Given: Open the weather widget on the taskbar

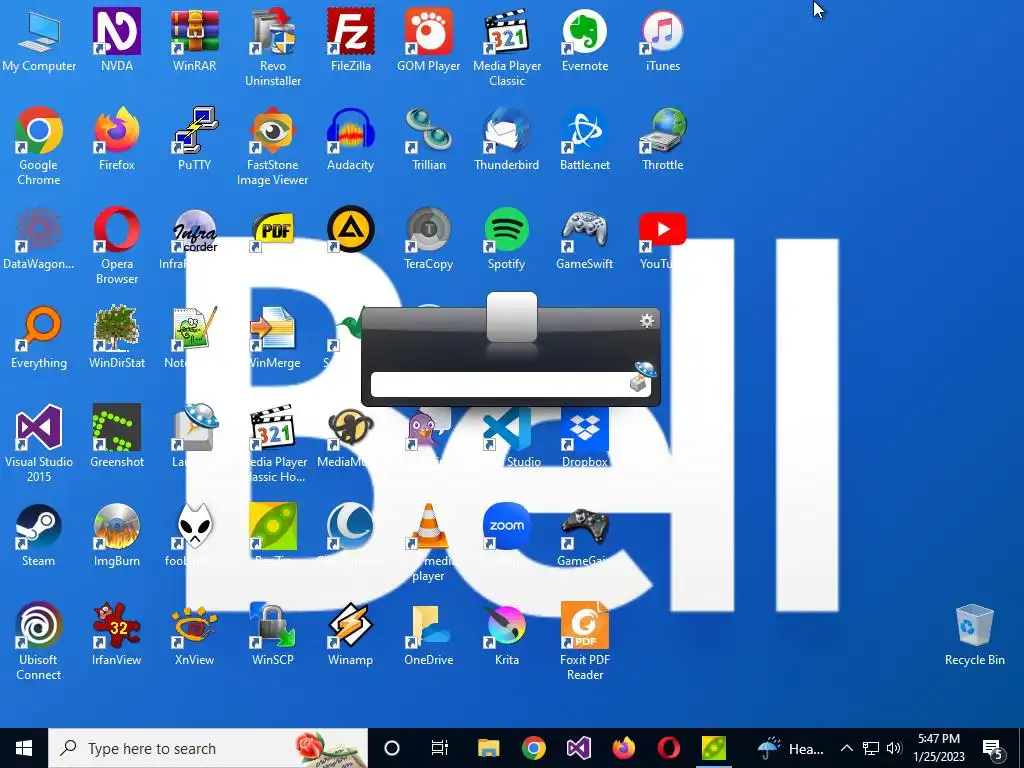Looking at the screenshot, I should pos(791,748).
